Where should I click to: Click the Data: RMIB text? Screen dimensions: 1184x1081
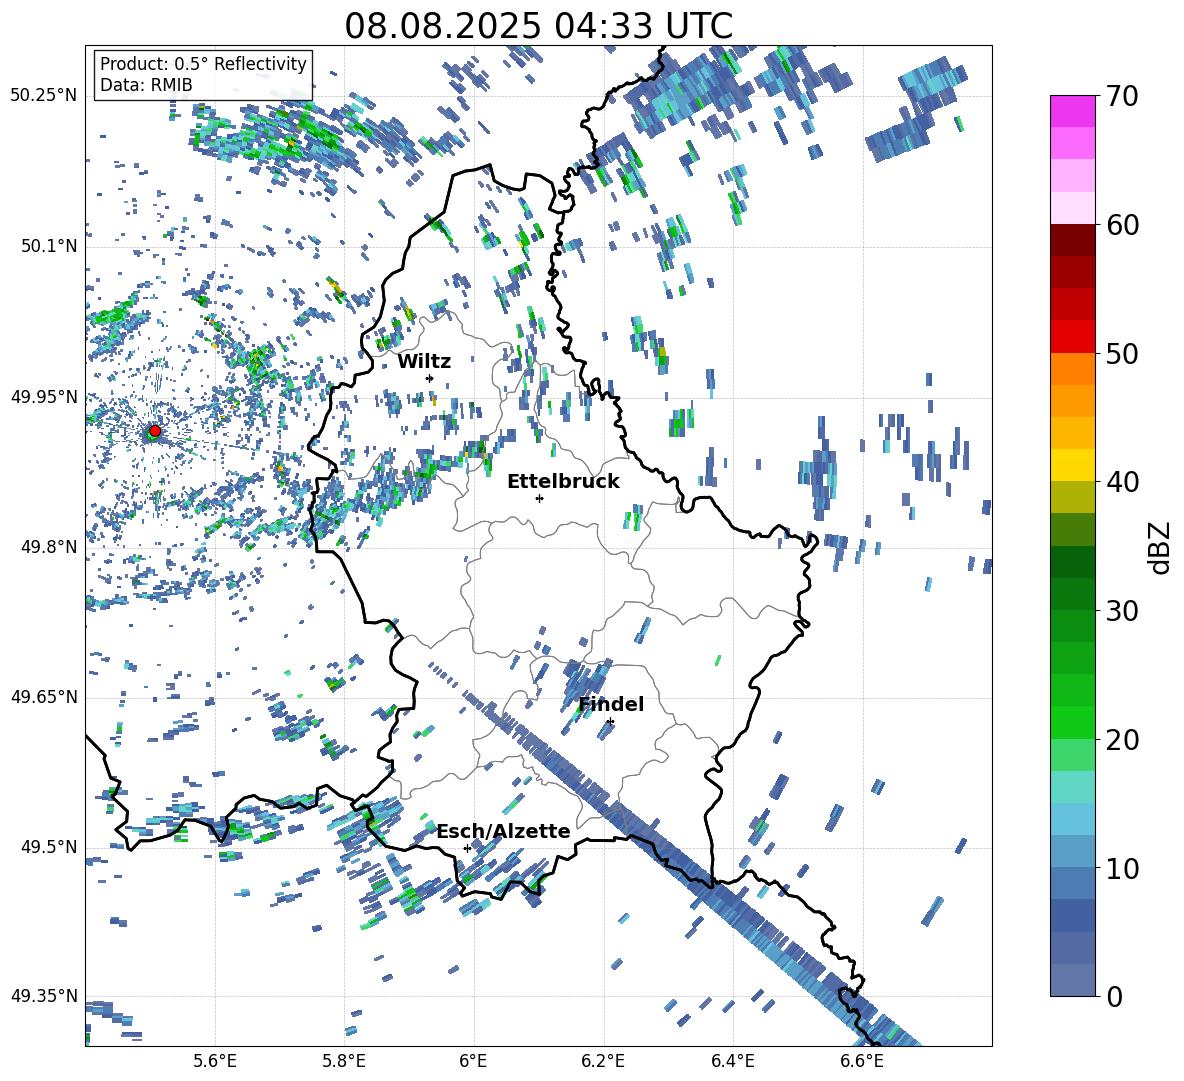[146, 85]
